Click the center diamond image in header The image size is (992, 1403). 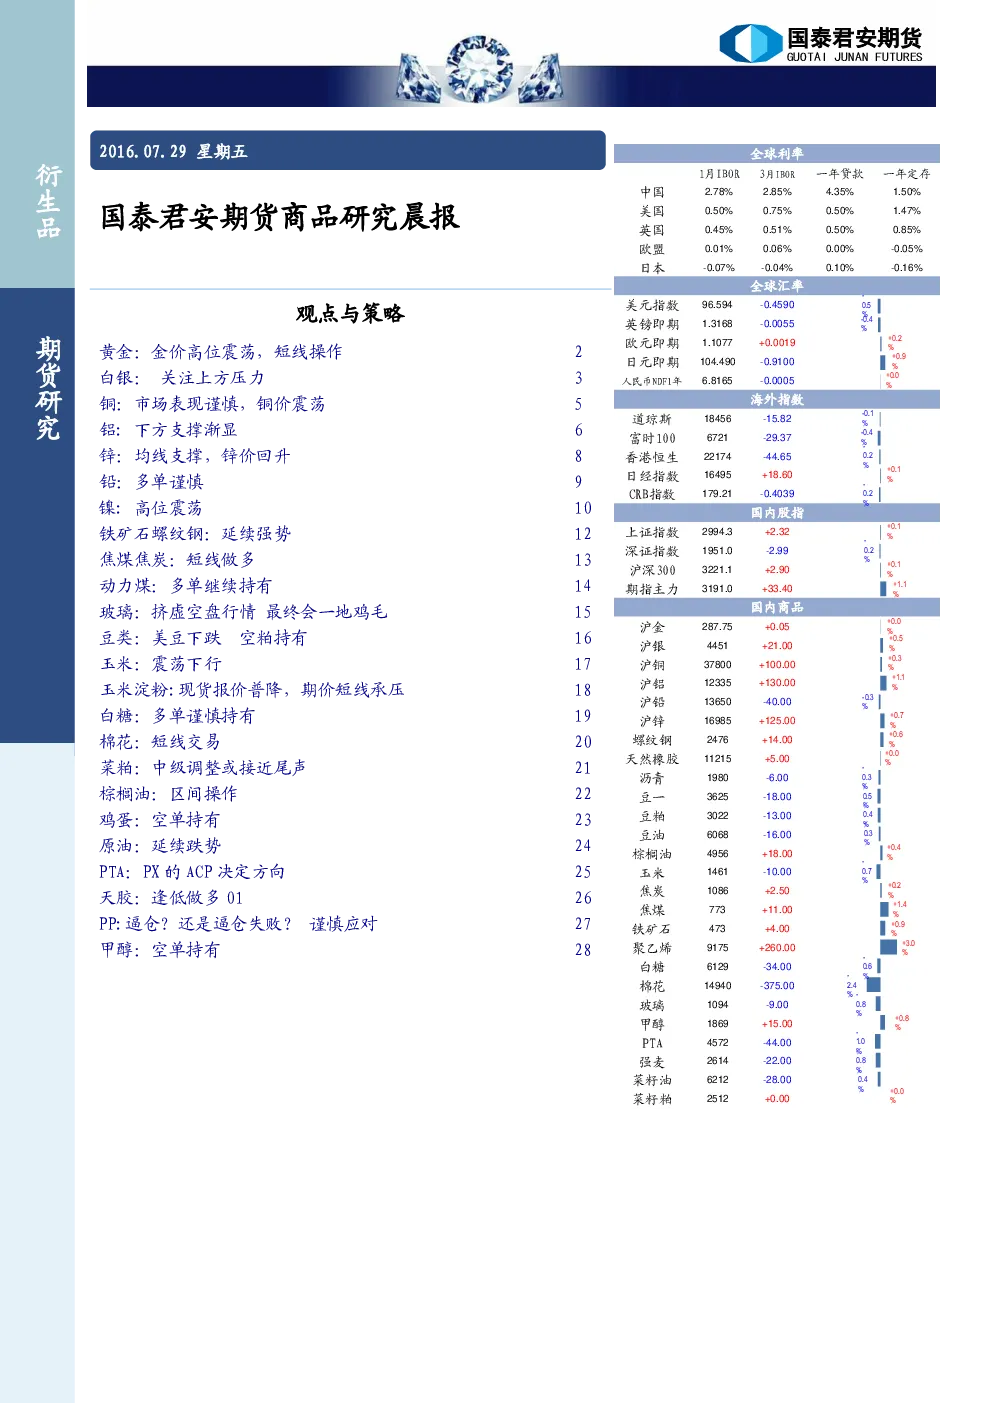(480, 68)
